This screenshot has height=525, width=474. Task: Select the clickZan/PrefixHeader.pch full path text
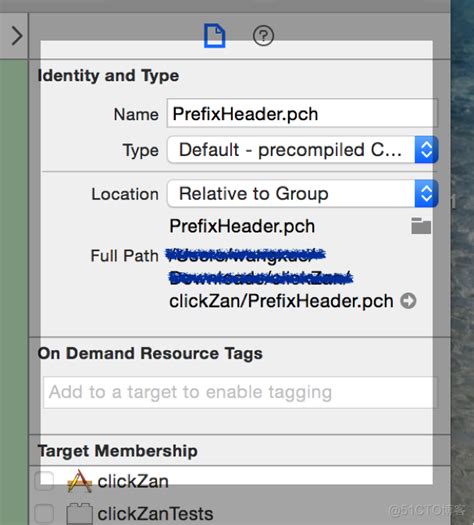point(281,301)
